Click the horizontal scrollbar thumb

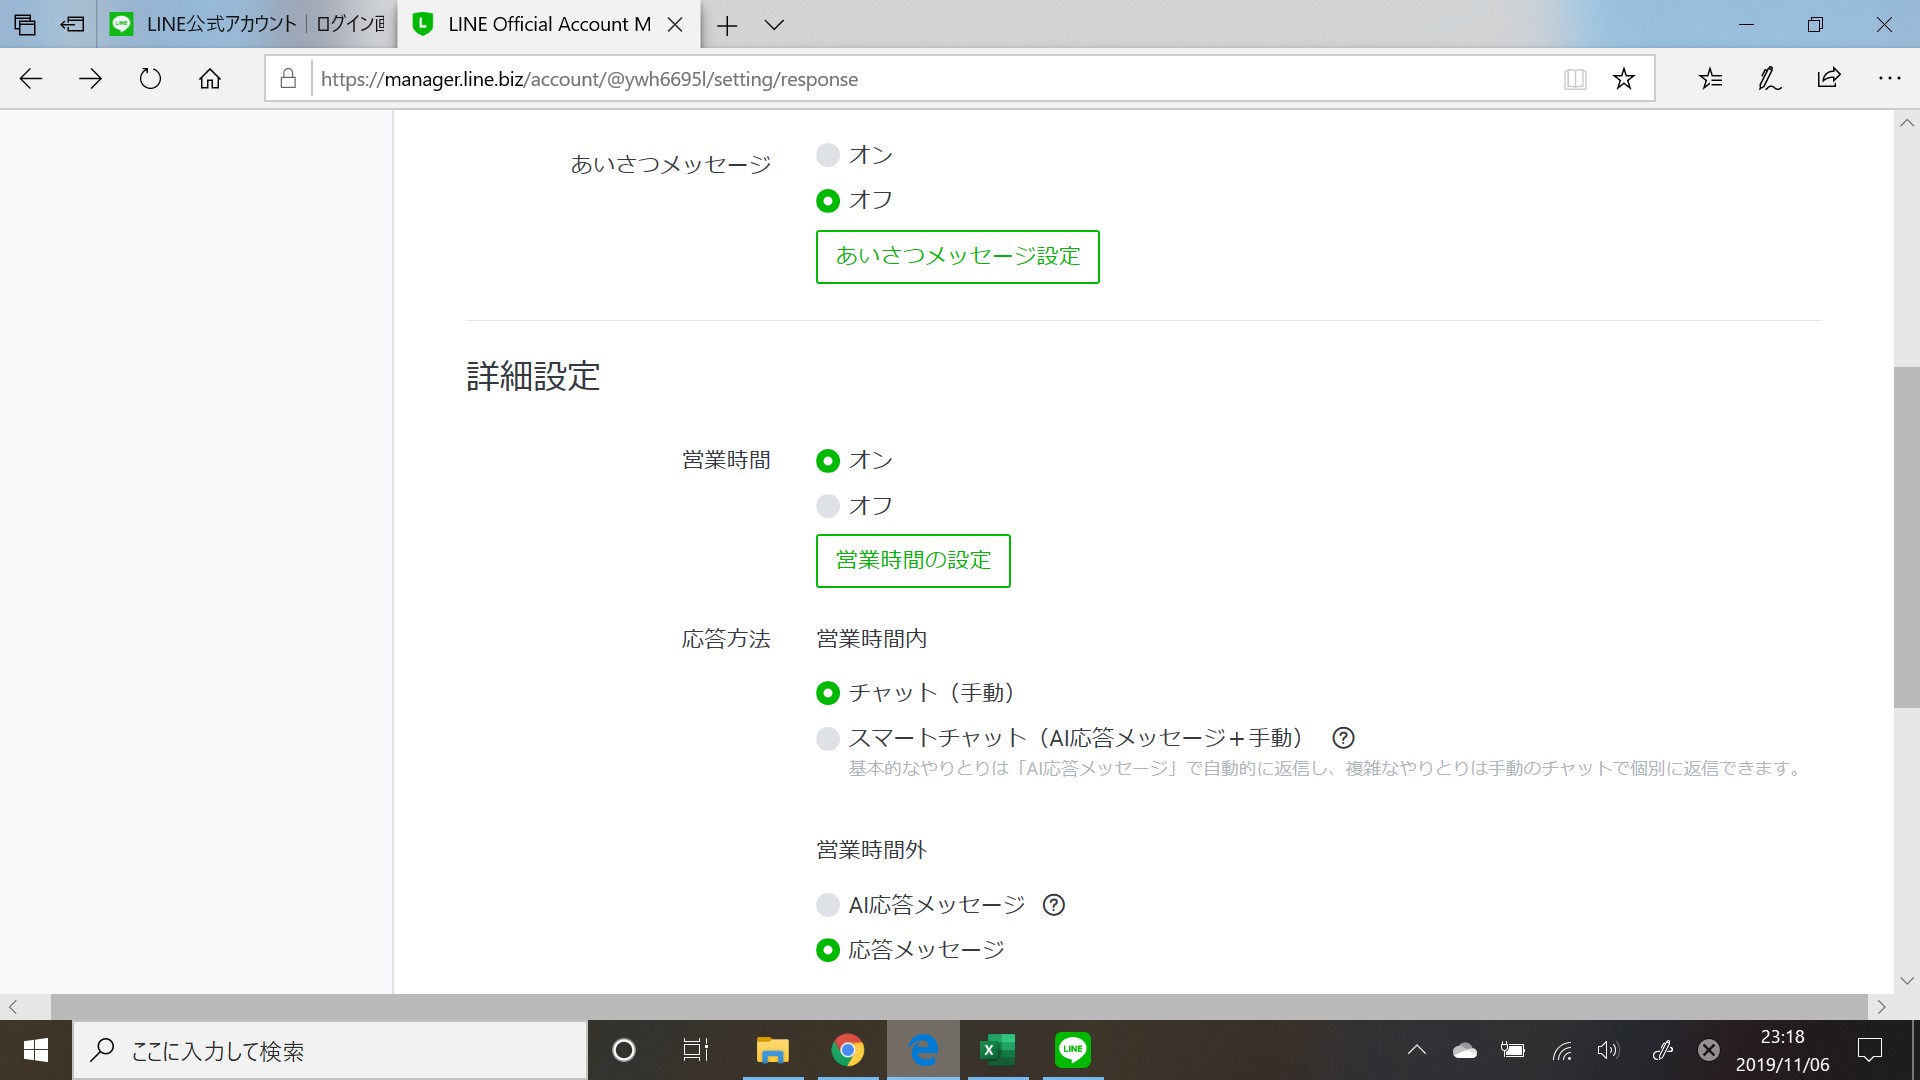tap(959, 1007)
